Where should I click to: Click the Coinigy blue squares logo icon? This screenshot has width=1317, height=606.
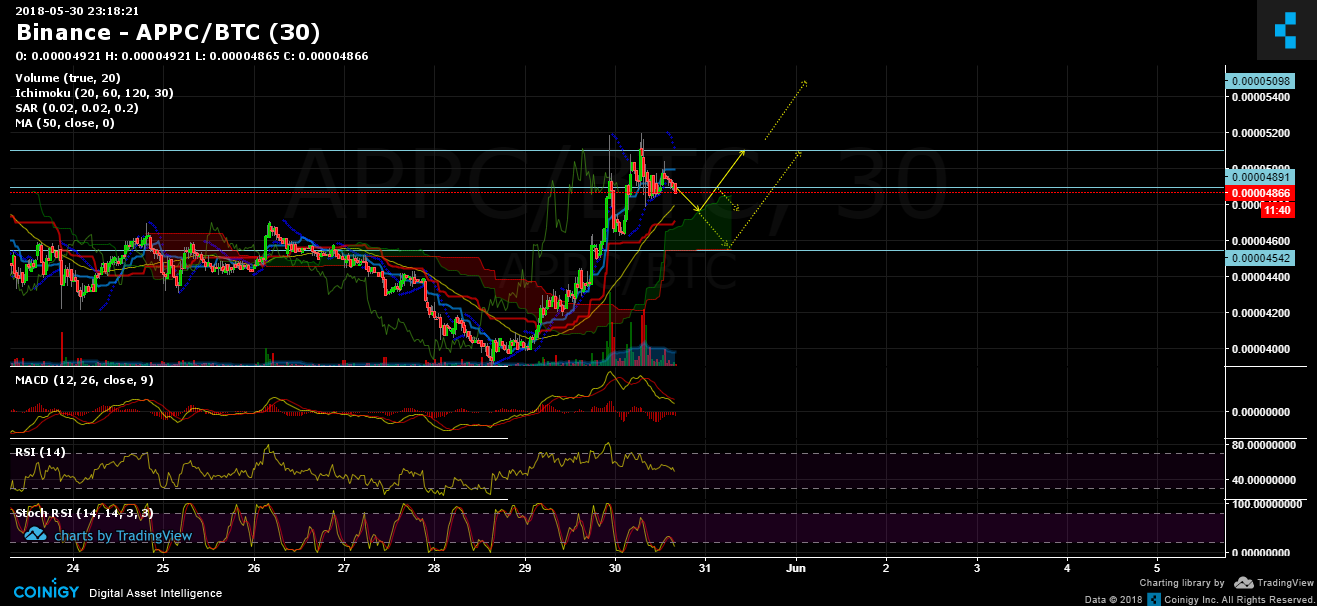click(x=1285, y=31)
